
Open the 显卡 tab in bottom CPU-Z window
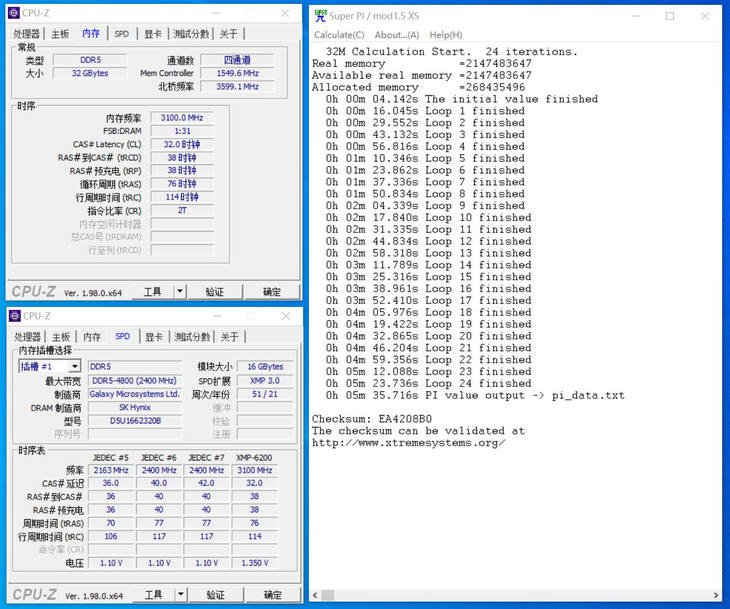(x=153, y=337)
